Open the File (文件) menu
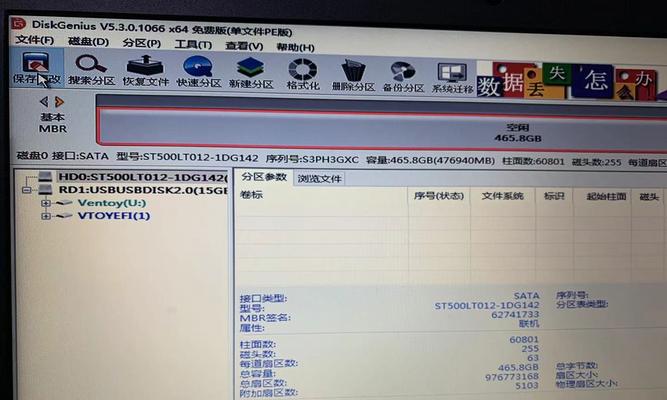This screenshot has height=400, width=667. point(34,40)
